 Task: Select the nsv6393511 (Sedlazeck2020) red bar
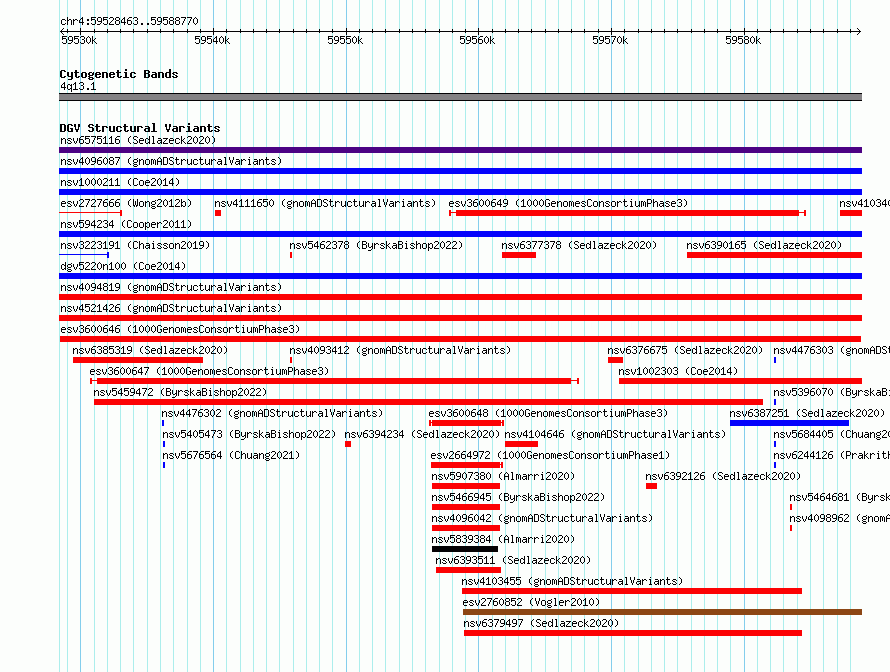tap(468, 570)
